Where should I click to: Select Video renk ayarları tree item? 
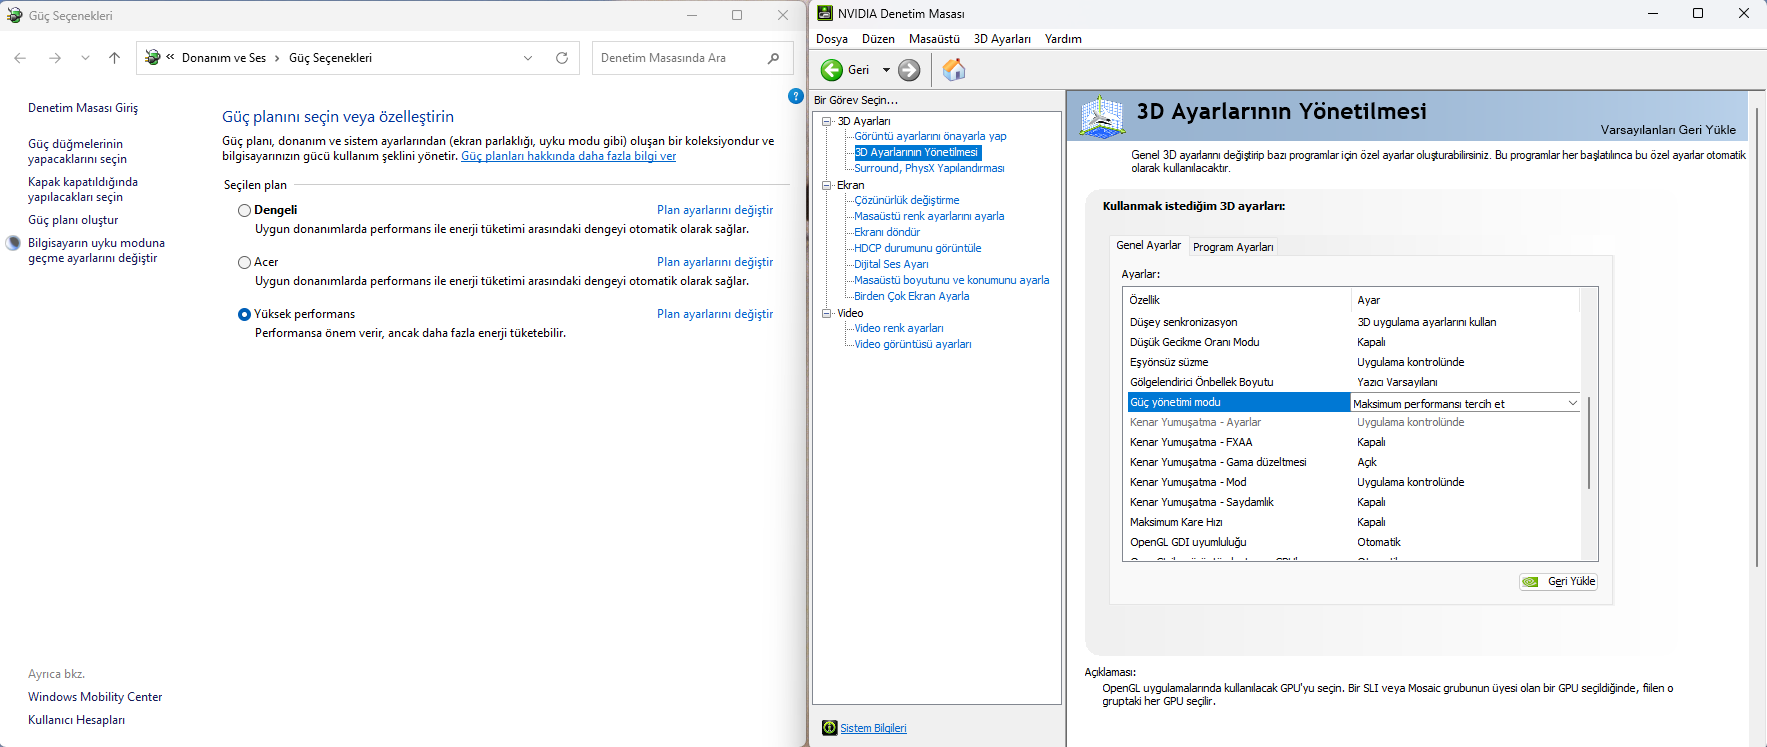click(x=898, y=328)
